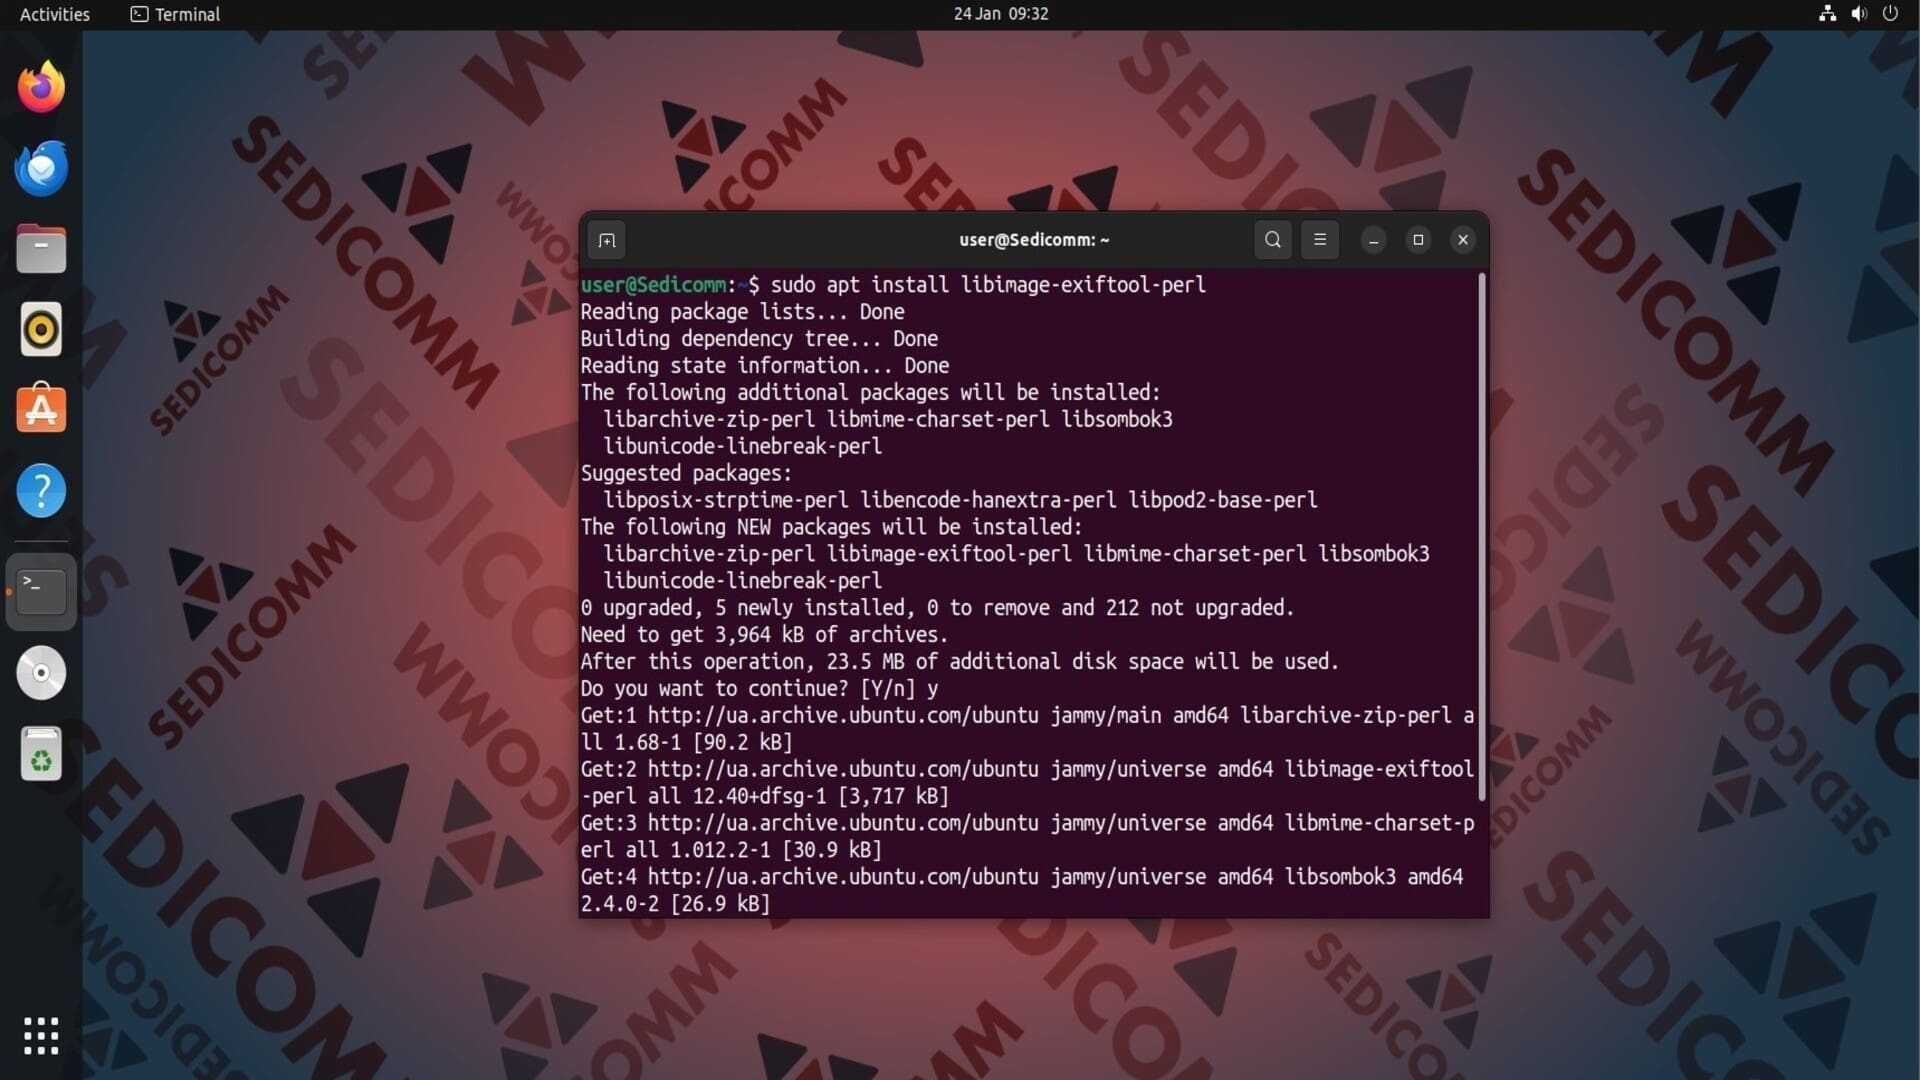This screenshot has height=1080, width=1920.
Task: Open the Trash from the dock
Action: point(41,754)
